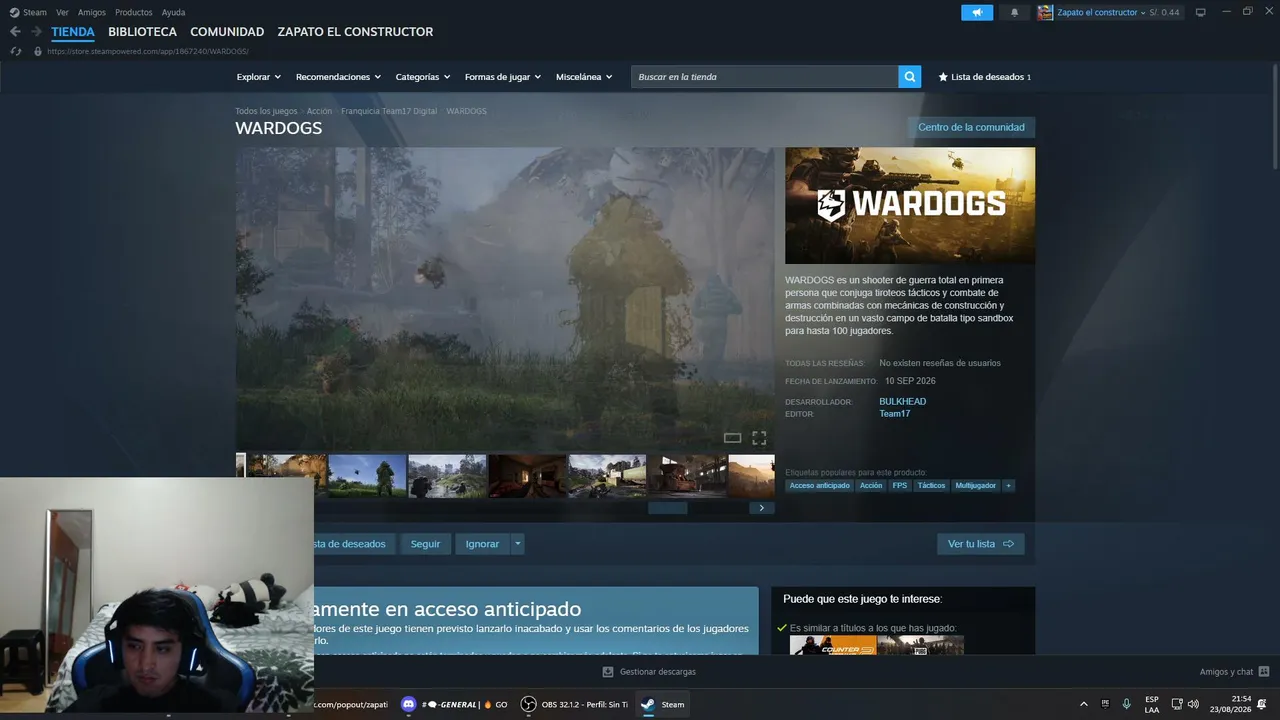This screenshot has width=1280, height=720.
Task: Open the Amigos y chat icon
Action: [x=1264, y=672]
